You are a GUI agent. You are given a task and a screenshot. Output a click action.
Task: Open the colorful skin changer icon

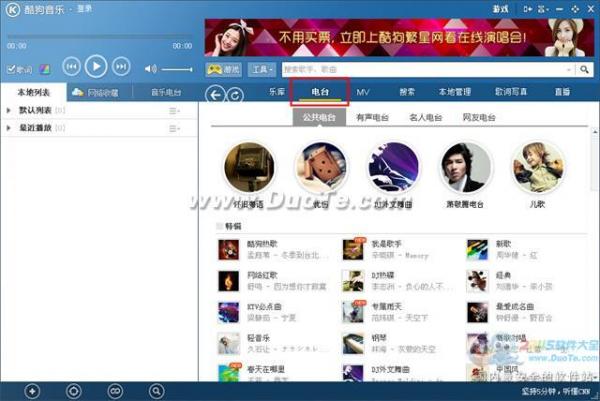click(44, 69)
